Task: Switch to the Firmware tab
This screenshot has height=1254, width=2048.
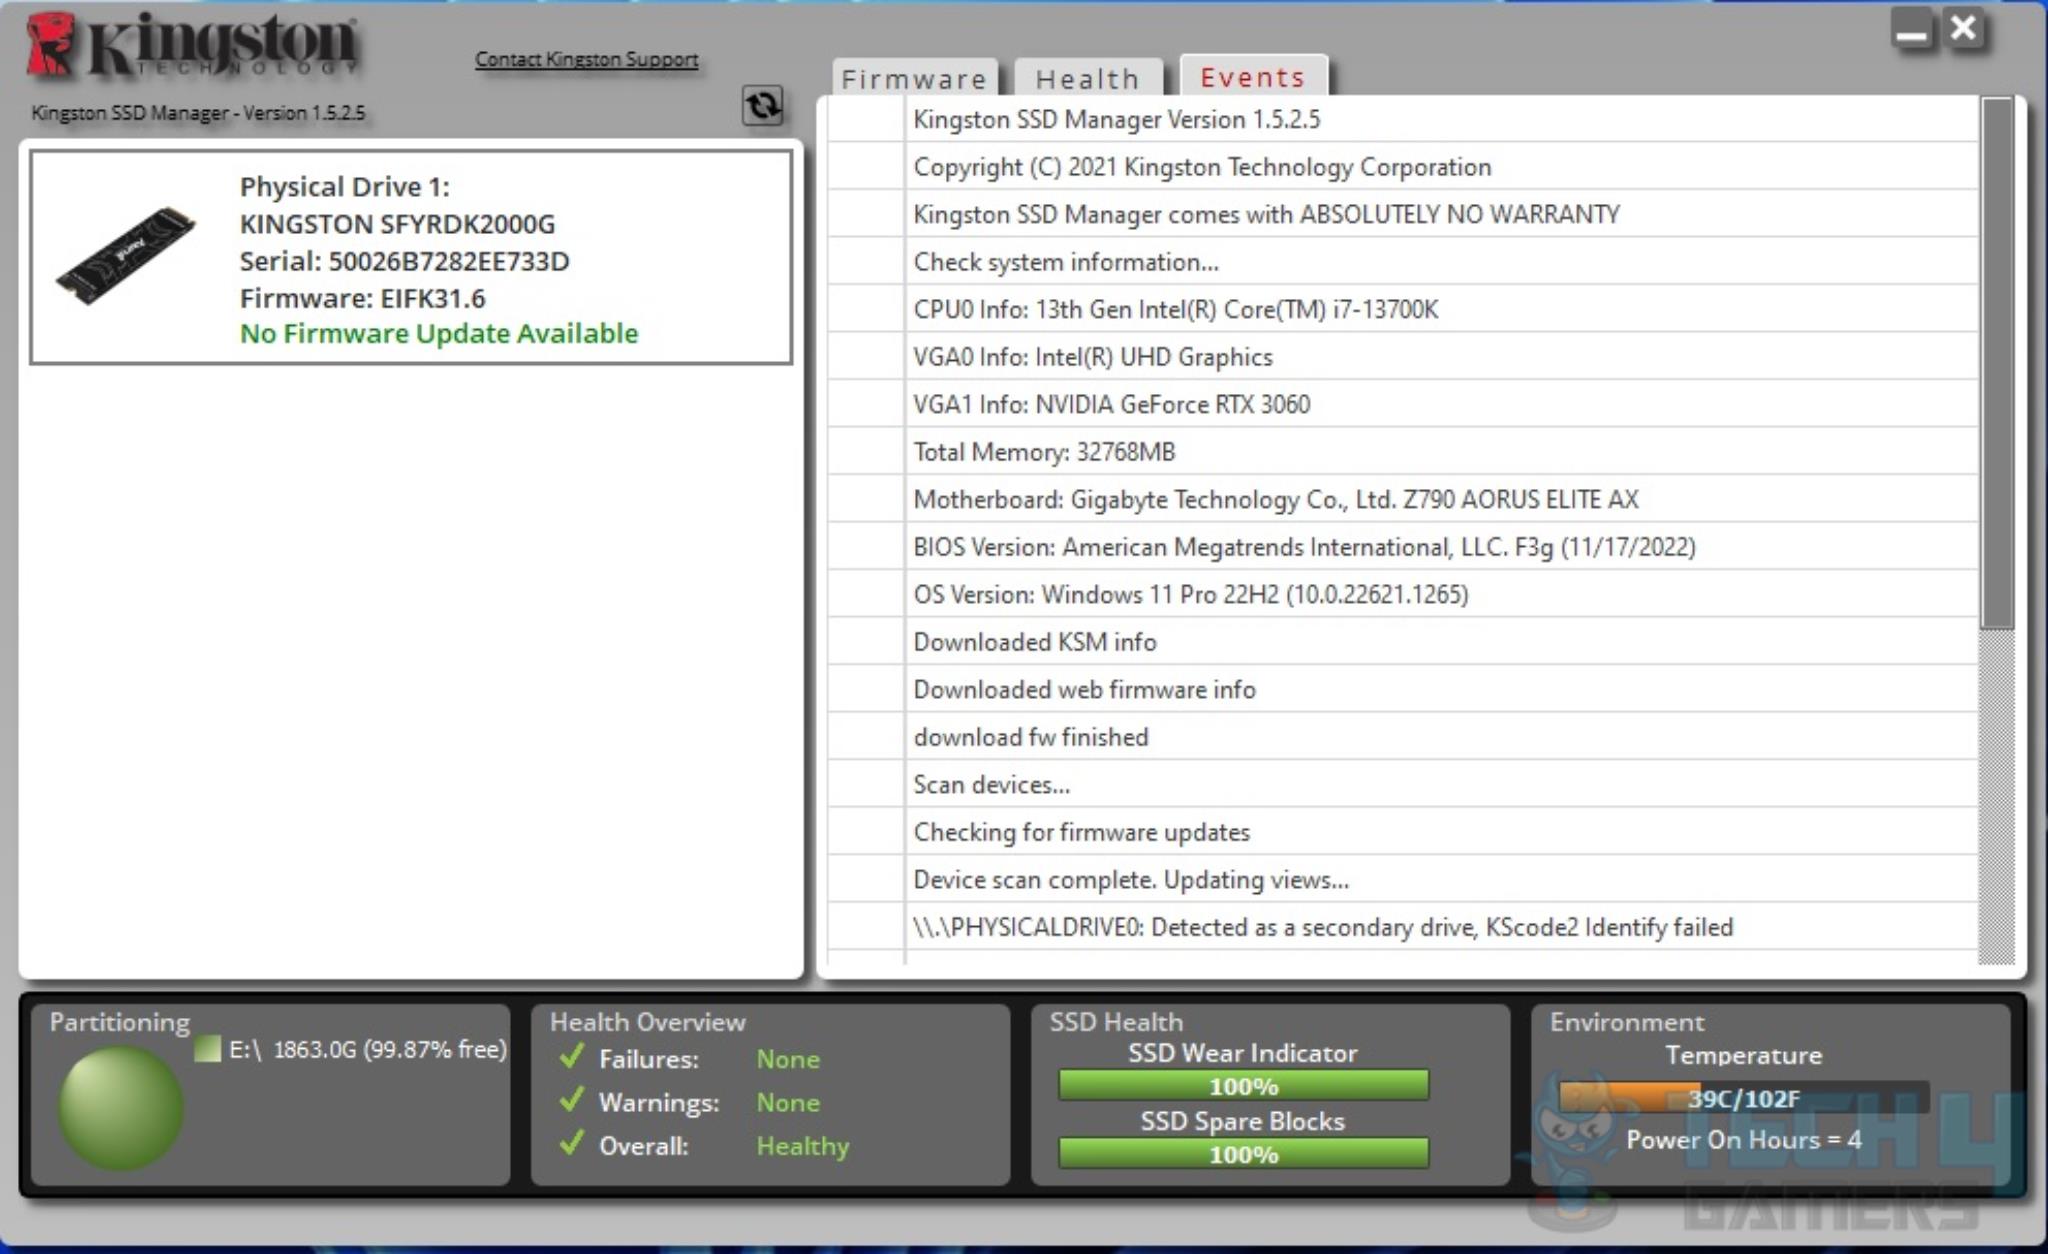Action: [x=914, y=78]
